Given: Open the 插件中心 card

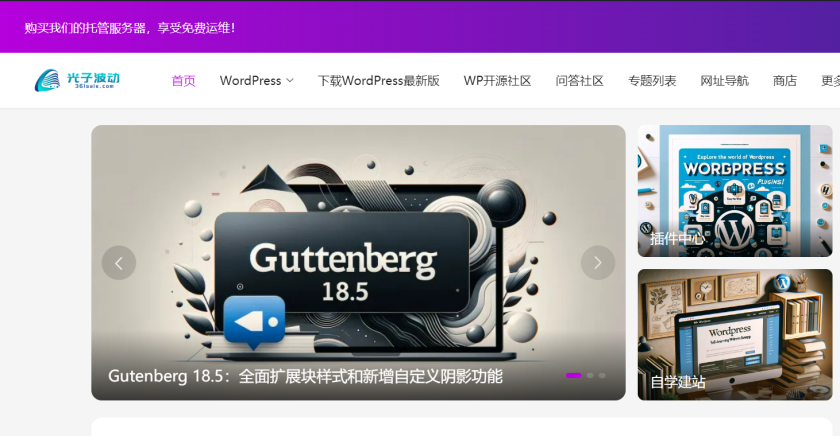Looking at the screenshot, I should click(735, 191).
